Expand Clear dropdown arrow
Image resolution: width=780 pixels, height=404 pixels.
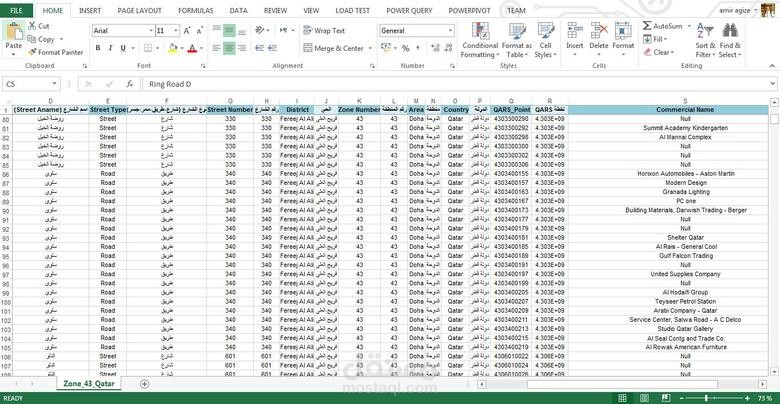672,52
